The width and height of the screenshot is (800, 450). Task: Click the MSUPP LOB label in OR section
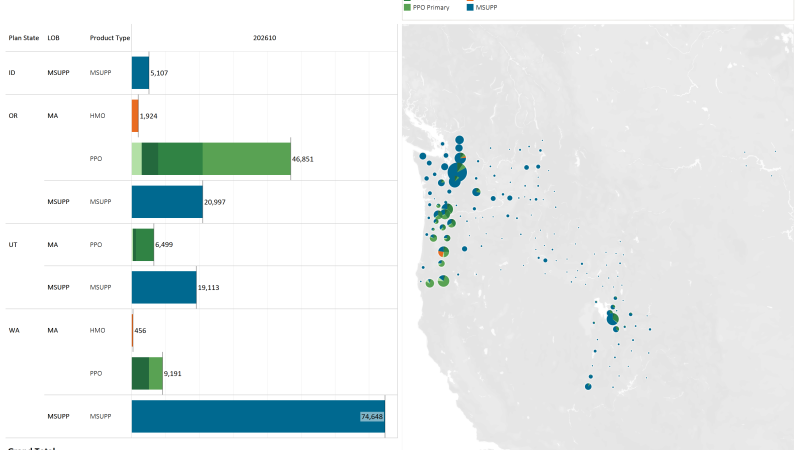coord(58,202)
